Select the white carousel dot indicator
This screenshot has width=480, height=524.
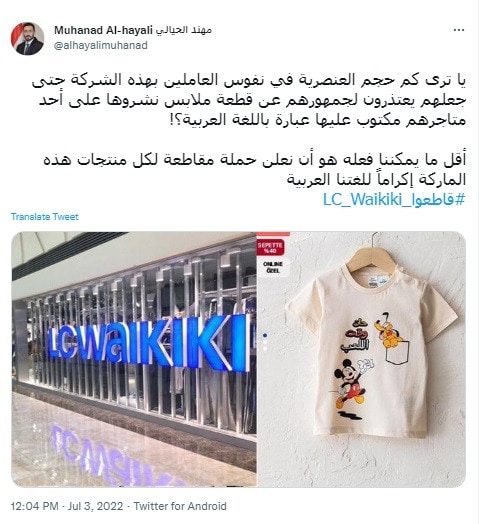click(x=265, y=349)
